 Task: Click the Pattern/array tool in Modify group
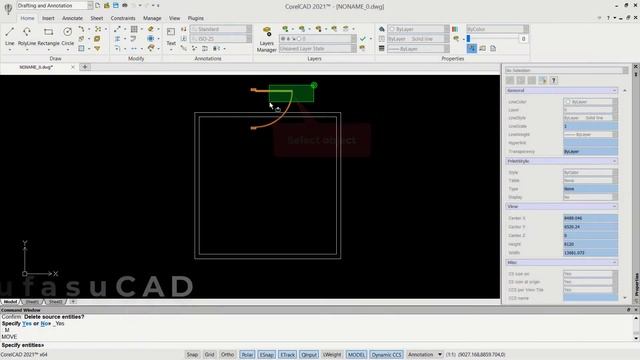coord(134,29)
